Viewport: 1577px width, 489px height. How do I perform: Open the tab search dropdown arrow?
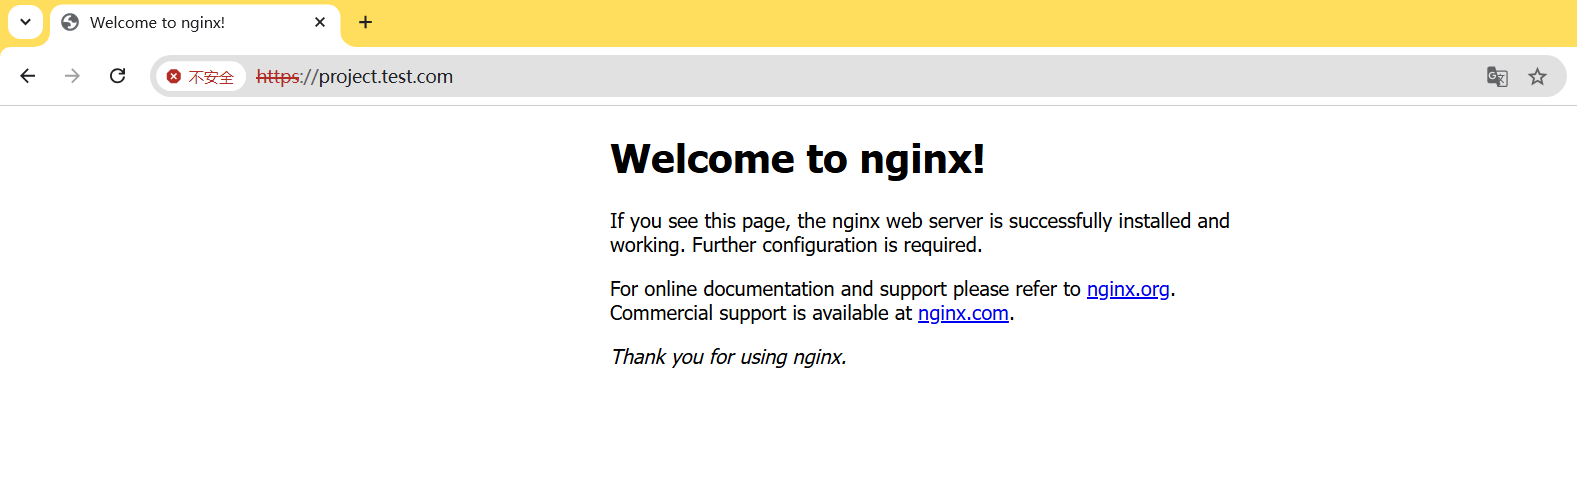point(25,22)
